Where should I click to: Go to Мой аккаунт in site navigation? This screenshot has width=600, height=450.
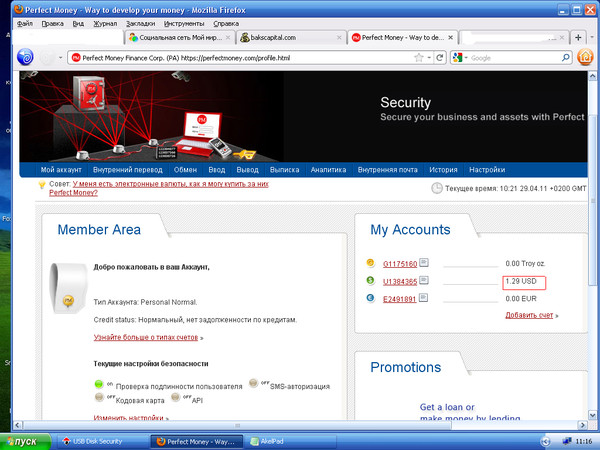[61, 170]
